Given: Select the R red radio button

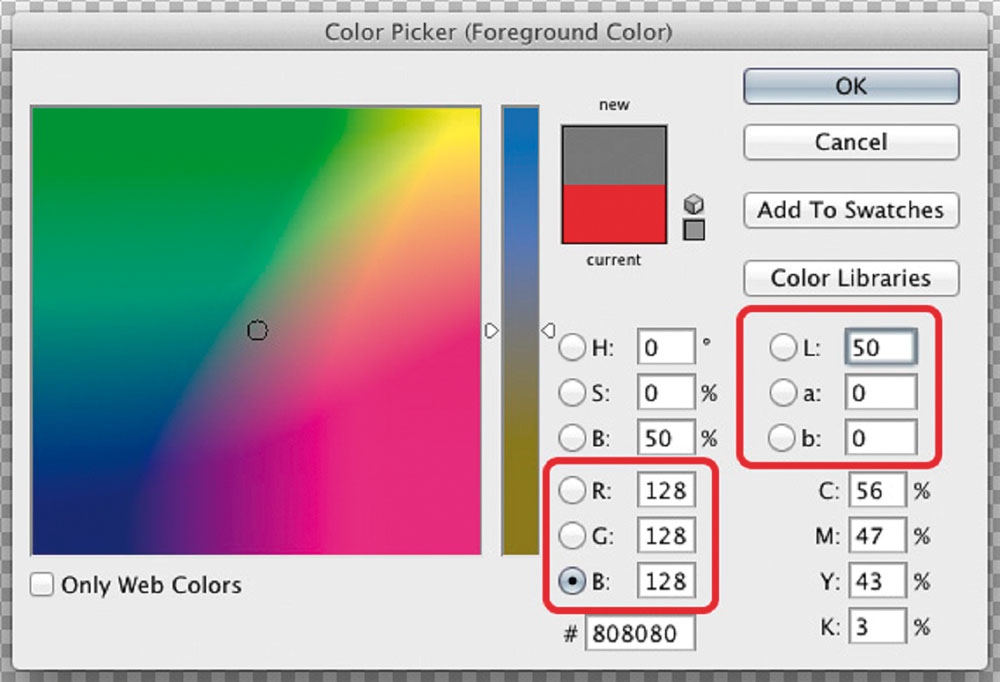Looking at the screenshot, I should (572, 491).
